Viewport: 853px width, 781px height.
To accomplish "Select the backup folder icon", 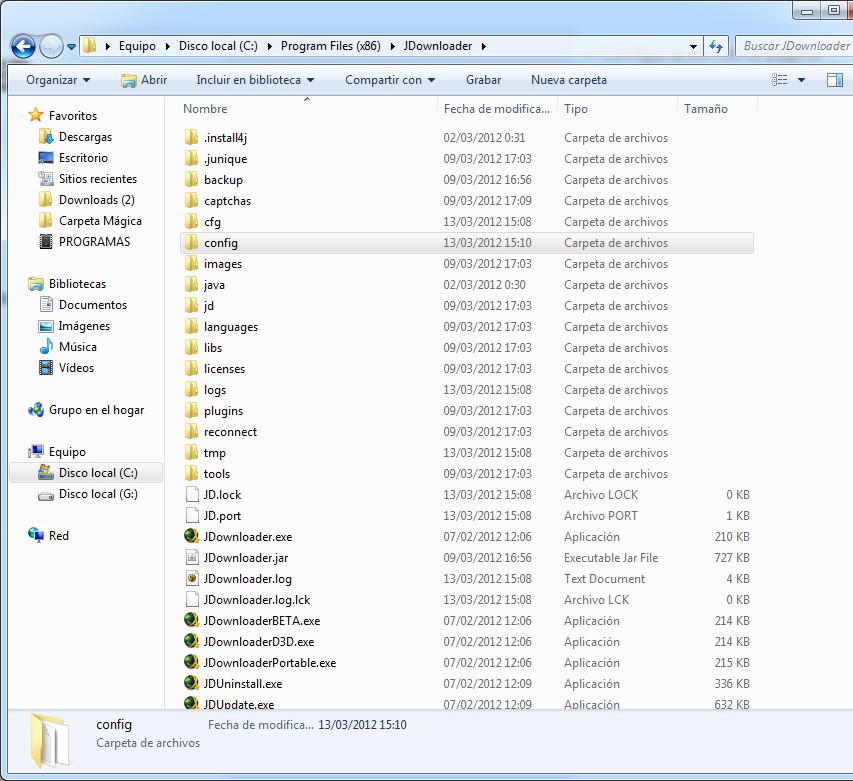I will click(191, 179).
